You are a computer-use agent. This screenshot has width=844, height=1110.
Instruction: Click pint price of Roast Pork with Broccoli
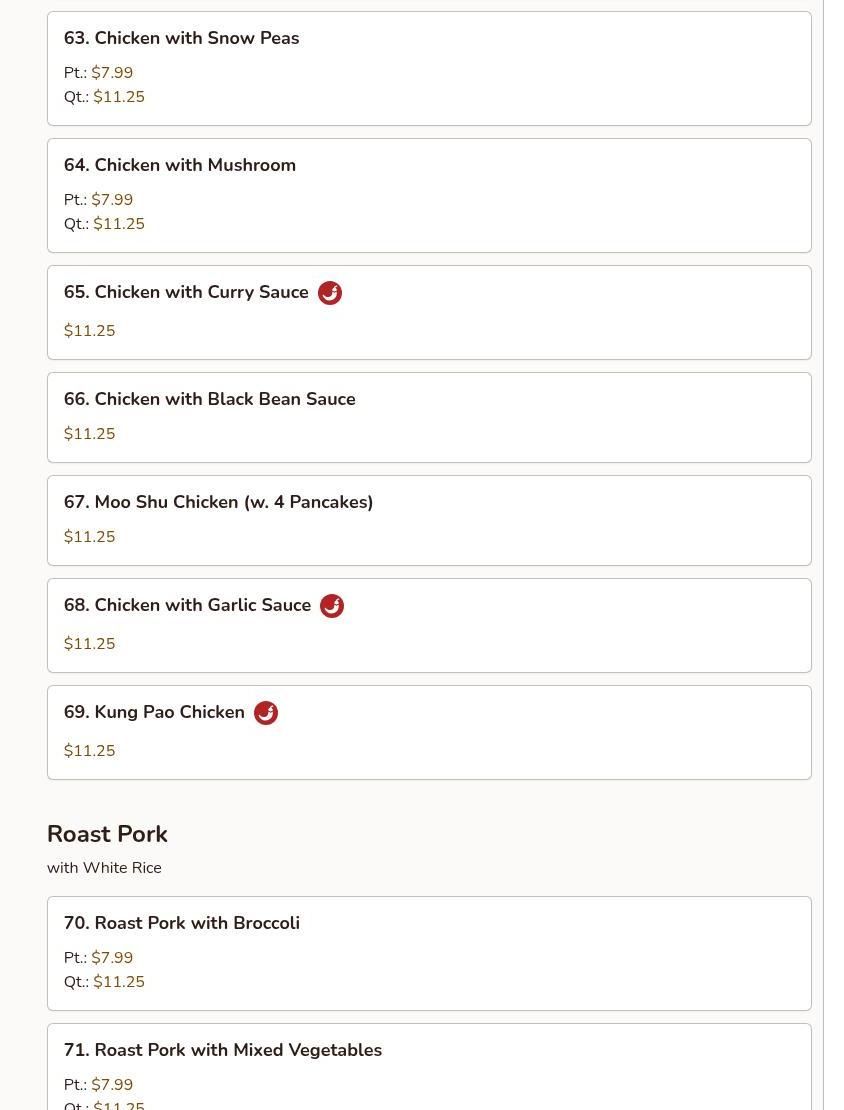pos(112,958)
